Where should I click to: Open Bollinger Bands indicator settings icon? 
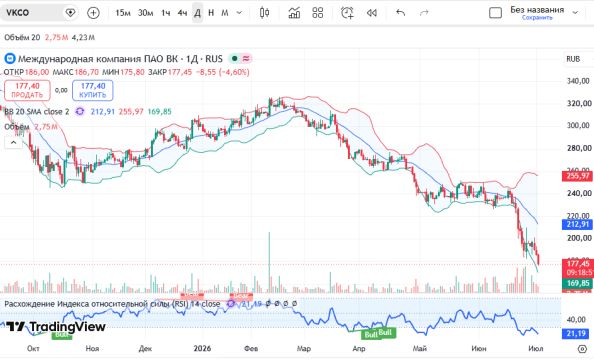point(80,111)
